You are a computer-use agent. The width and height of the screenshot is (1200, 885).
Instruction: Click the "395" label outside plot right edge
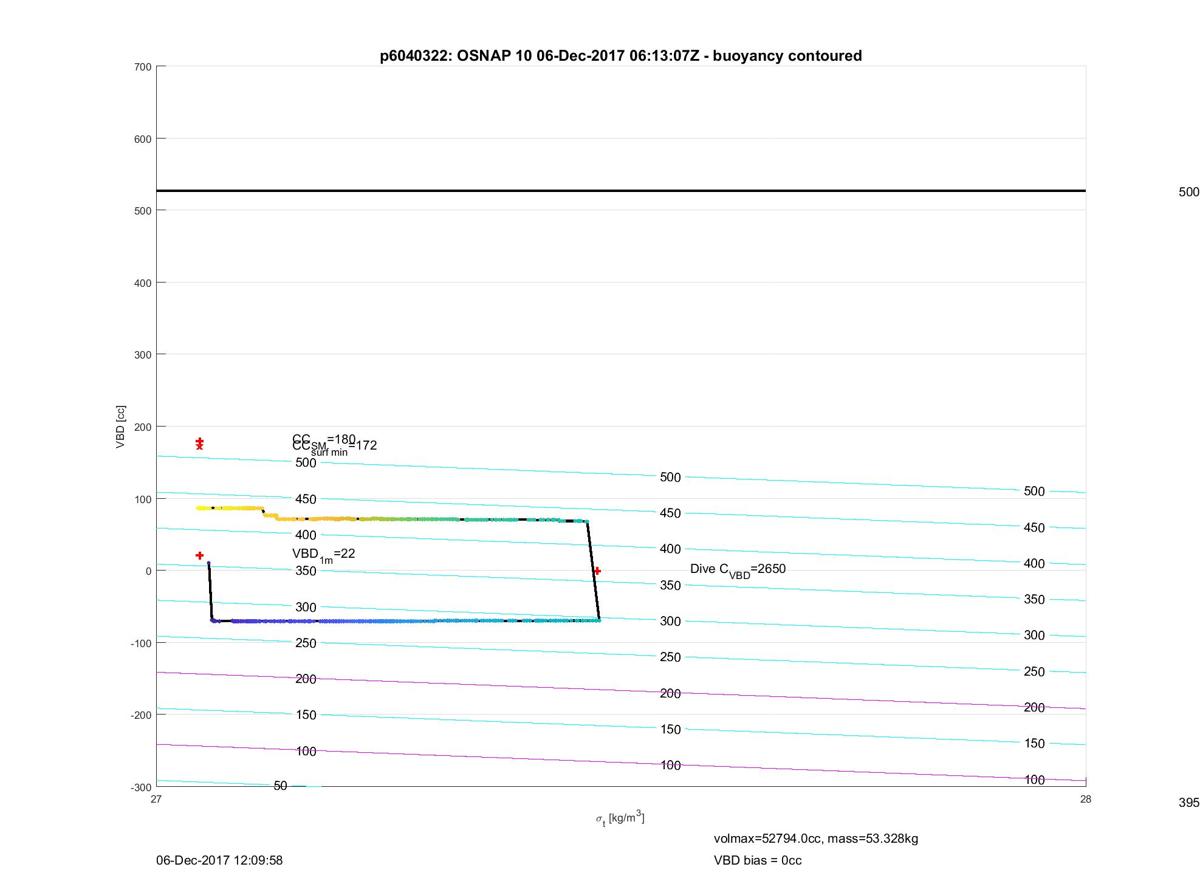point(1189,803)
